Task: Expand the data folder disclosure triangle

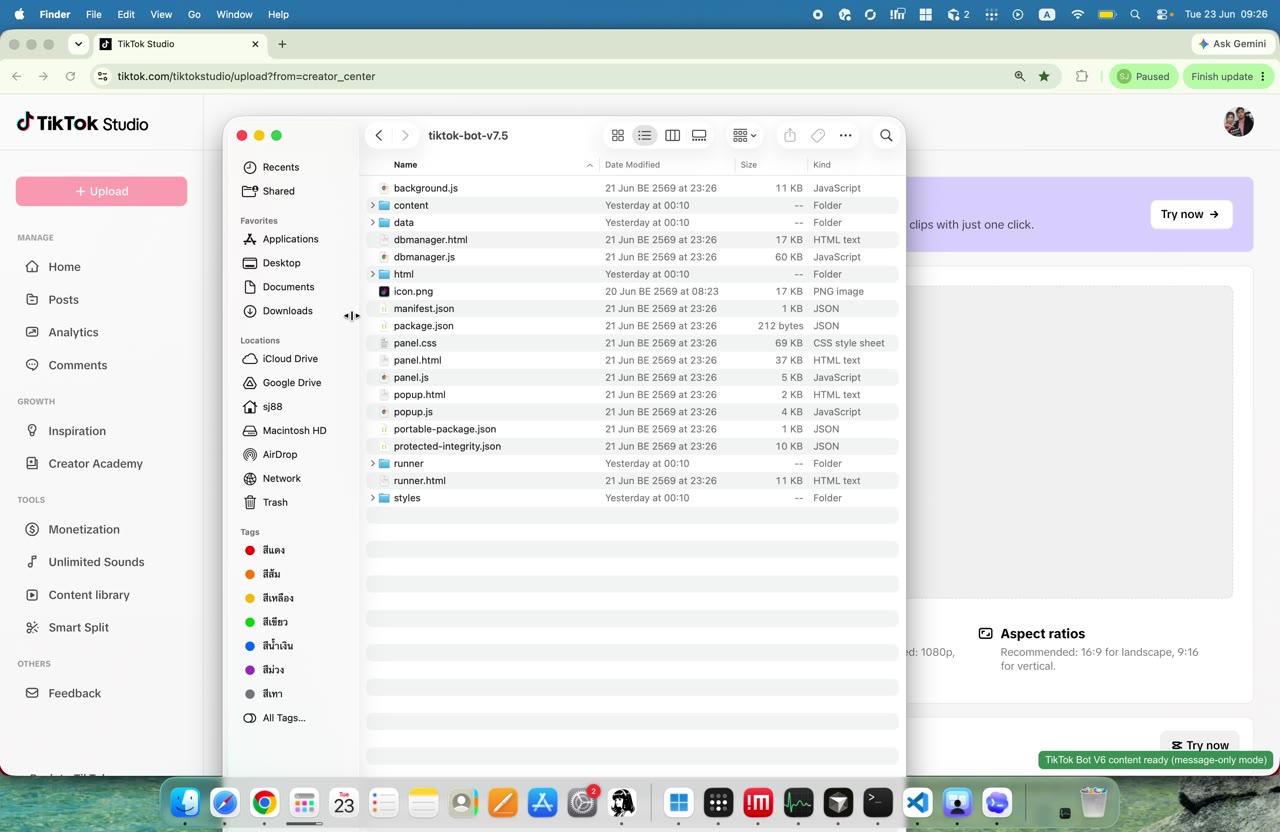Action: click(x=373, y=223)
